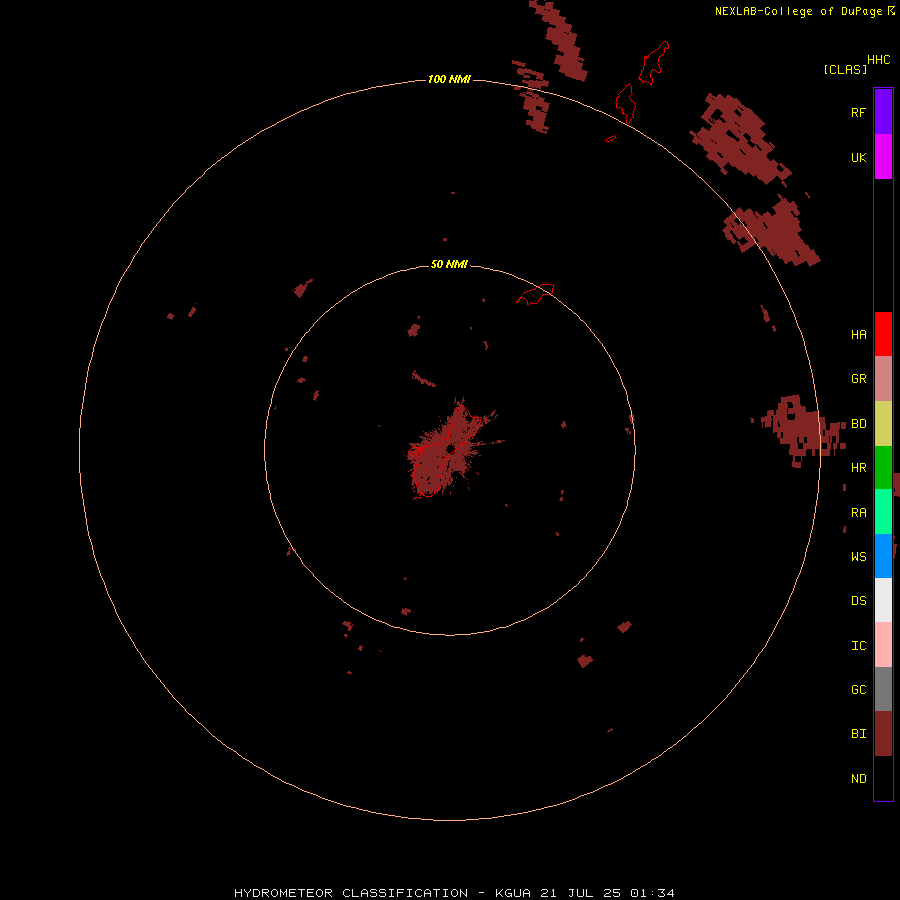Screen dimensions: 900x900
Task: Click the small island outline on 50 NMI ring
Action: [x=535, y=294]
